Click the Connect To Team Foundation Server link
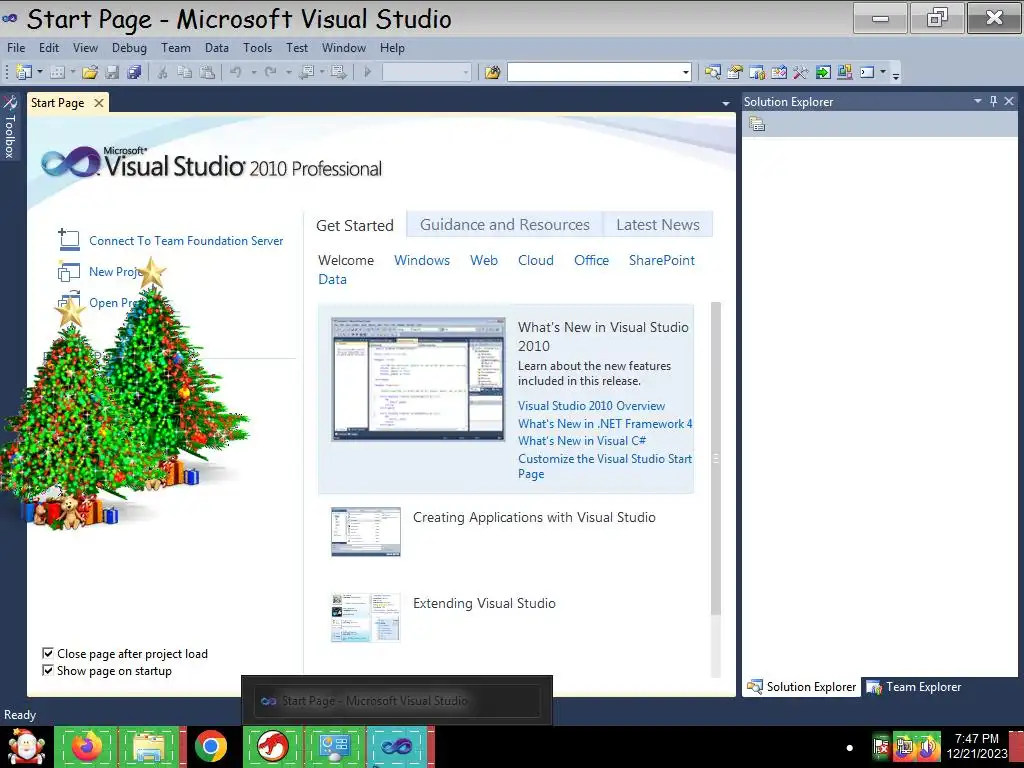This screenshot has width=1024, height=768. (186, 240)
